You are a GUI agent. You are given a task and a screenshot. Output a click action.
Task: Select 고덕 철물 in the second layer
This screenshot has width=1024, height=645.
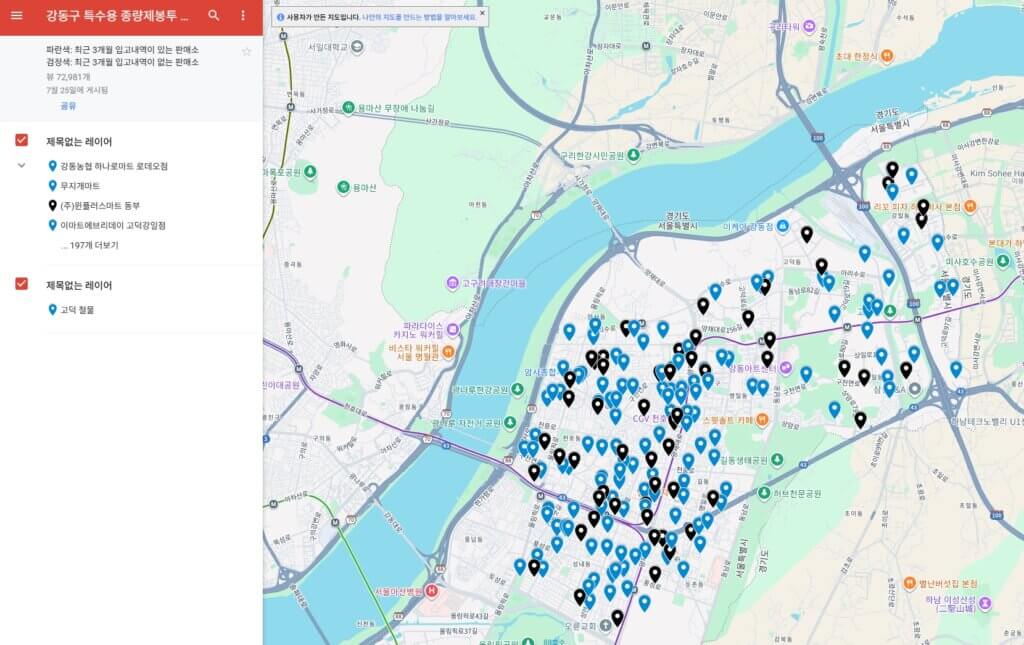pyautogui.click(x=77, y=310)
